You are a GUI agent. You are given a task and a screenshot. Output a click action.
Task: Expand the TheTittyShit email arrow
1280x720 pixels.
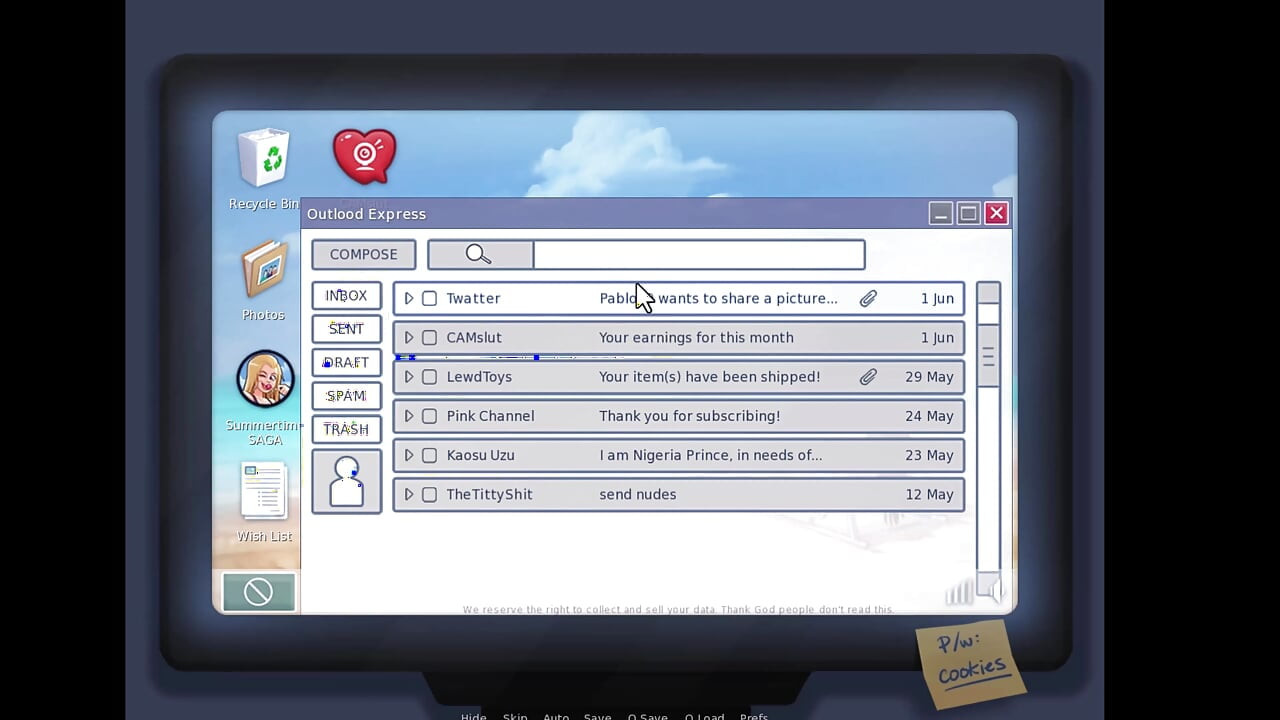pos(408,494)
